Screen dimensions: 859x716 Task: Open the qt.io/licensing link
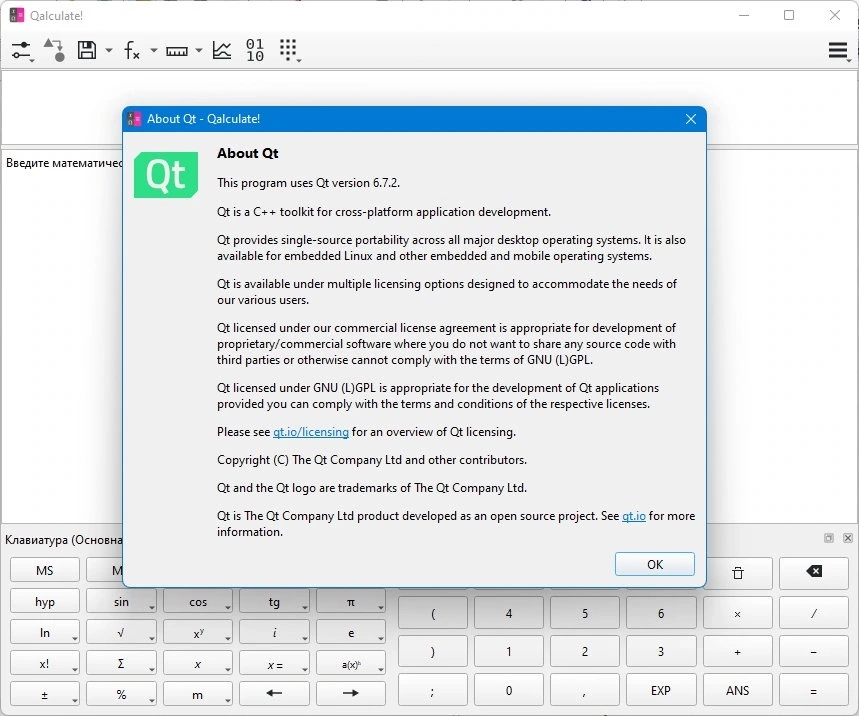tap(311, 432)
